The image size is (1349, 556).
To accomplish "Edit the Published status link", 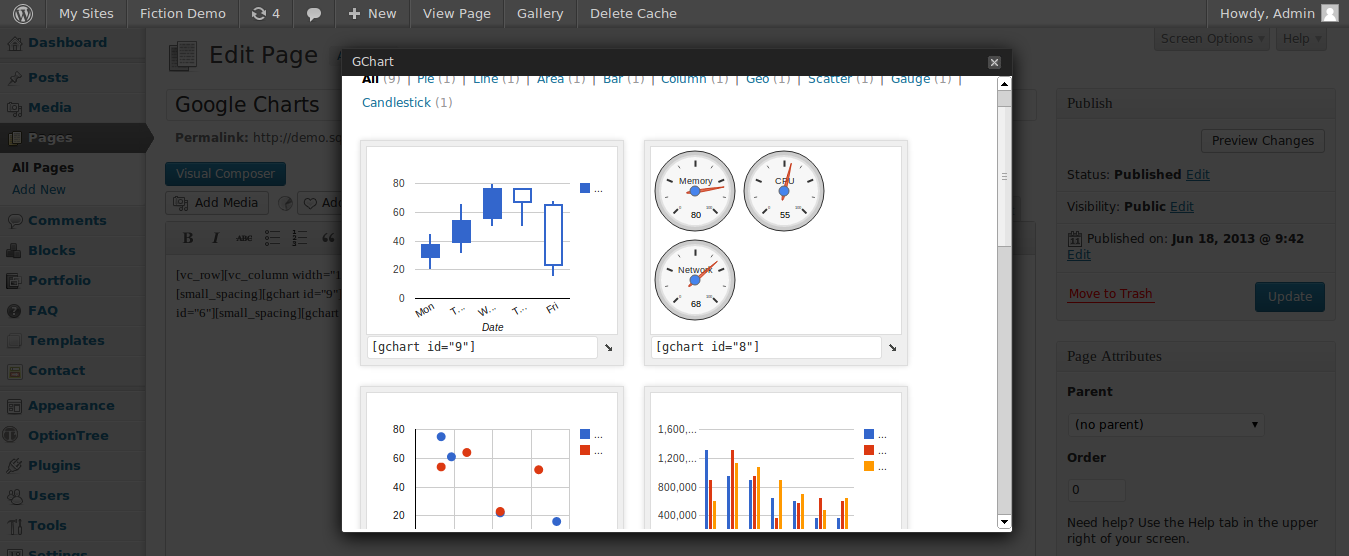I will tap(1198, 175).
